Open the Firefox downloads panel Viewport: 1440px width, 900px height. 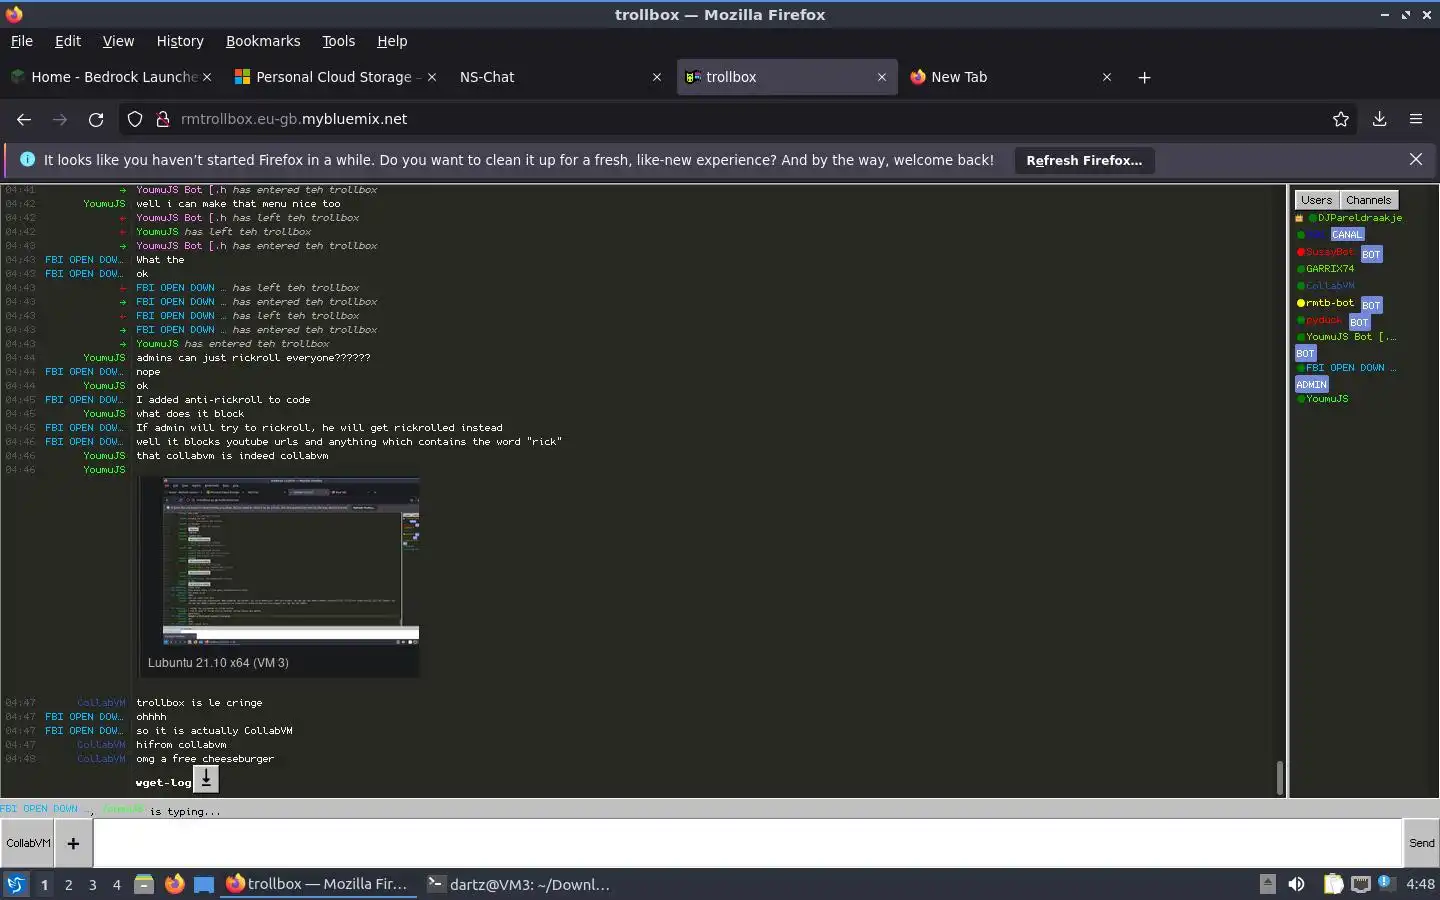(1379, 119)
